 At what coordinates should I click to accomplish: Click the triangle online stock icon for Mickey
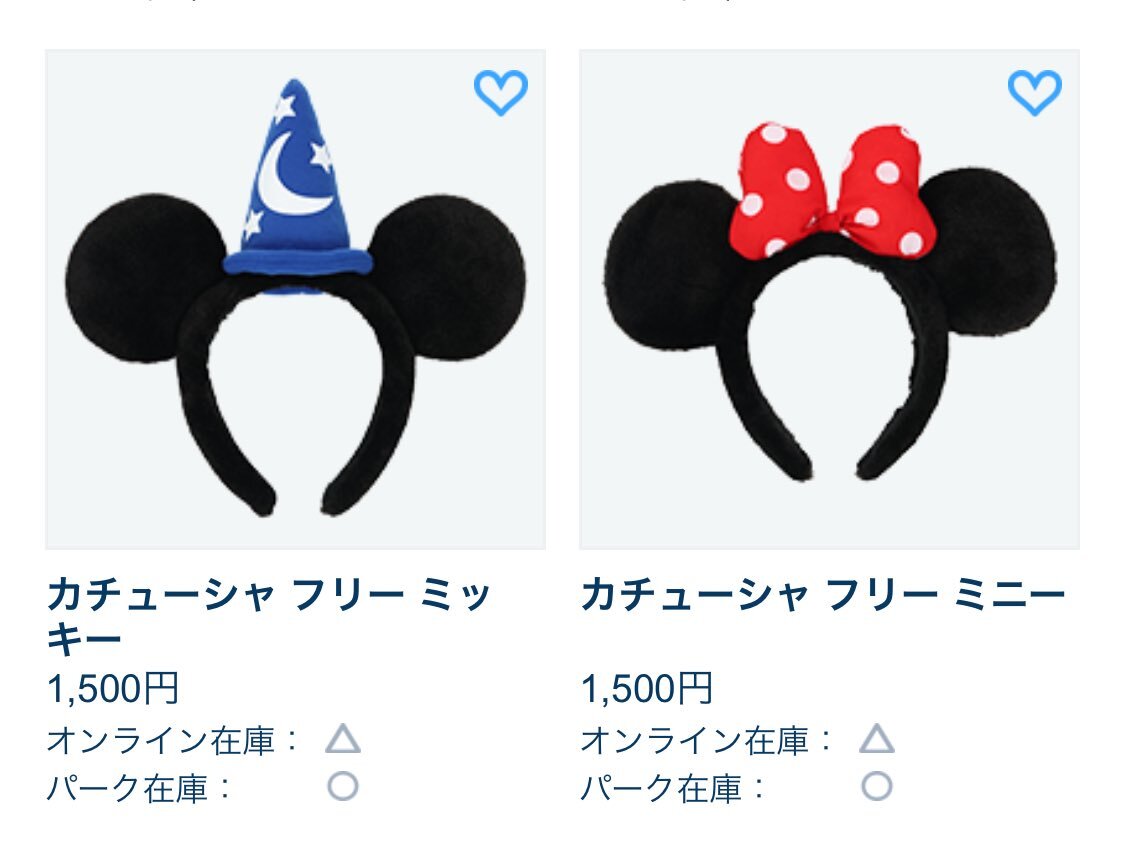point(343,739)
